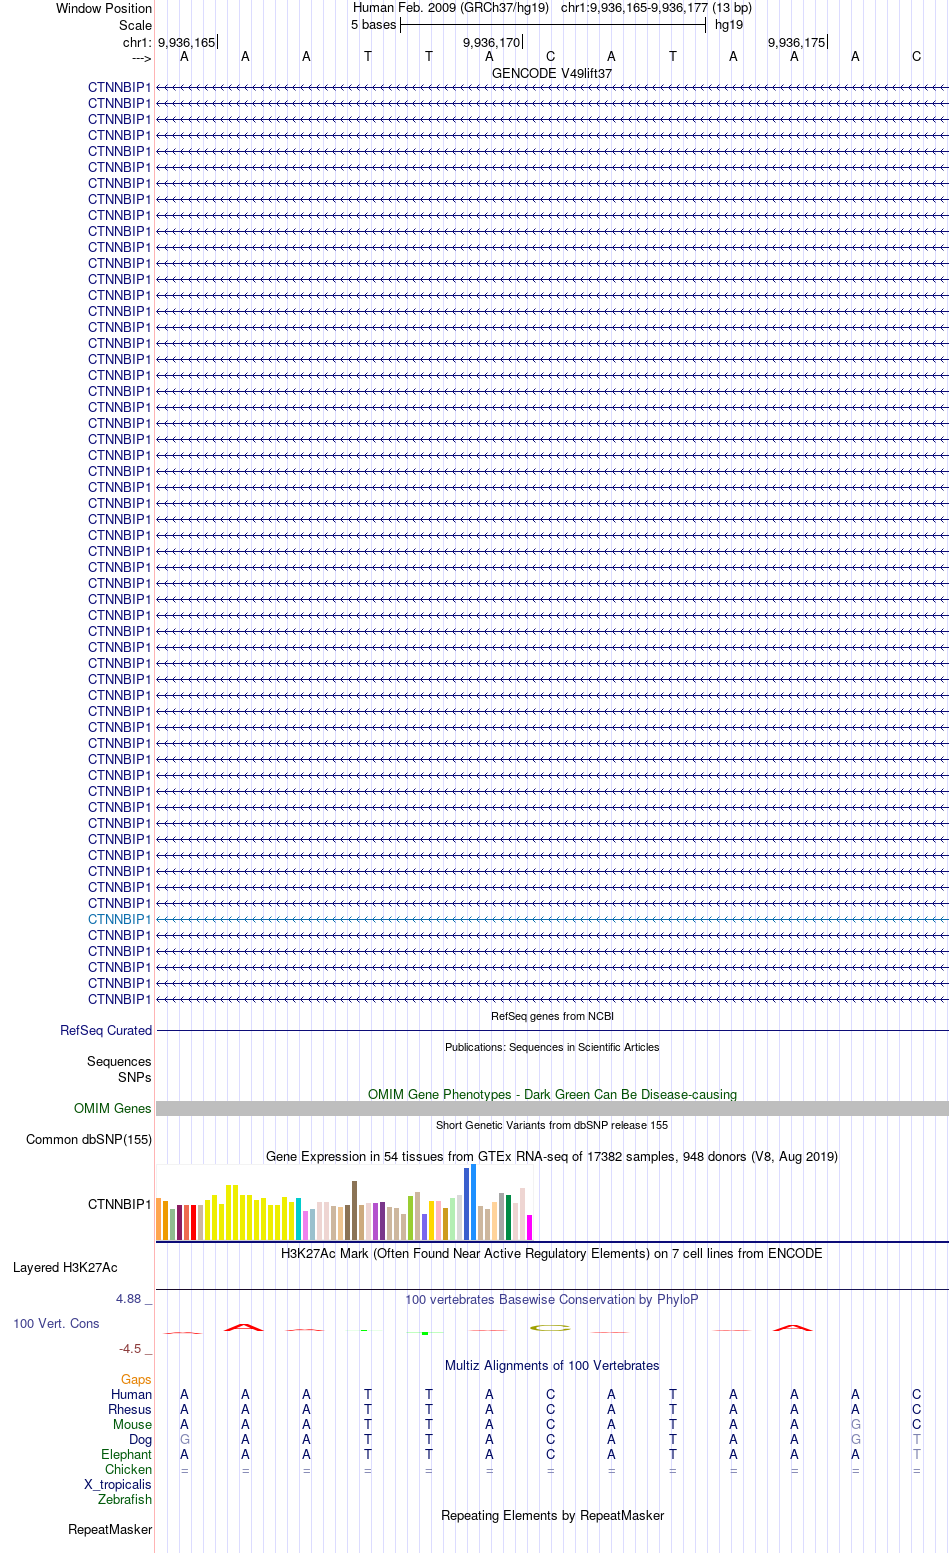Click the RefSeq Curated track label
The image size is (950, 1553).
[x=106, y=1030]
